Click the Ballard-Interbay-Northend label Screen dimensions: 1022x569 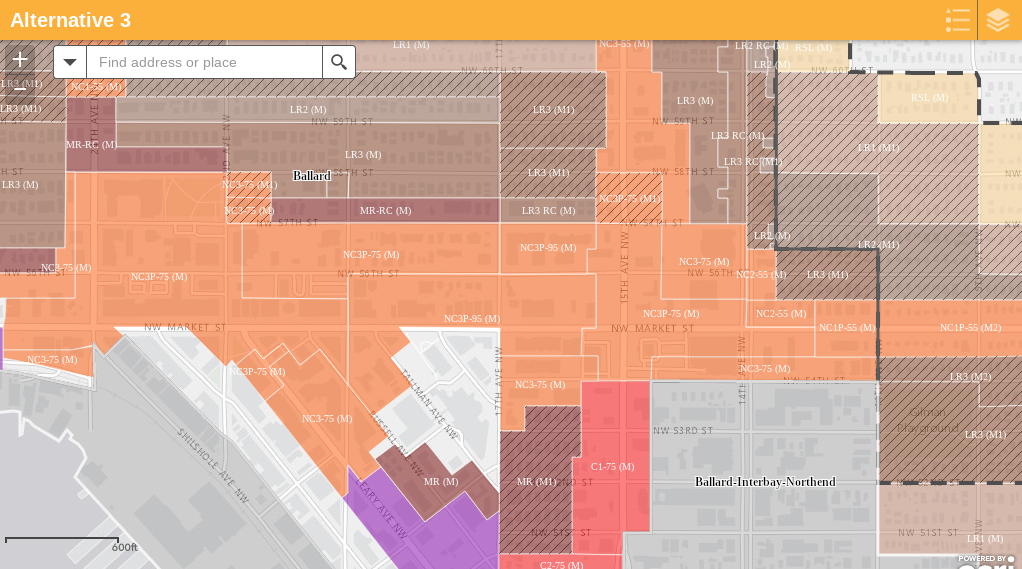pyautogui.click(x=765, y=482)
